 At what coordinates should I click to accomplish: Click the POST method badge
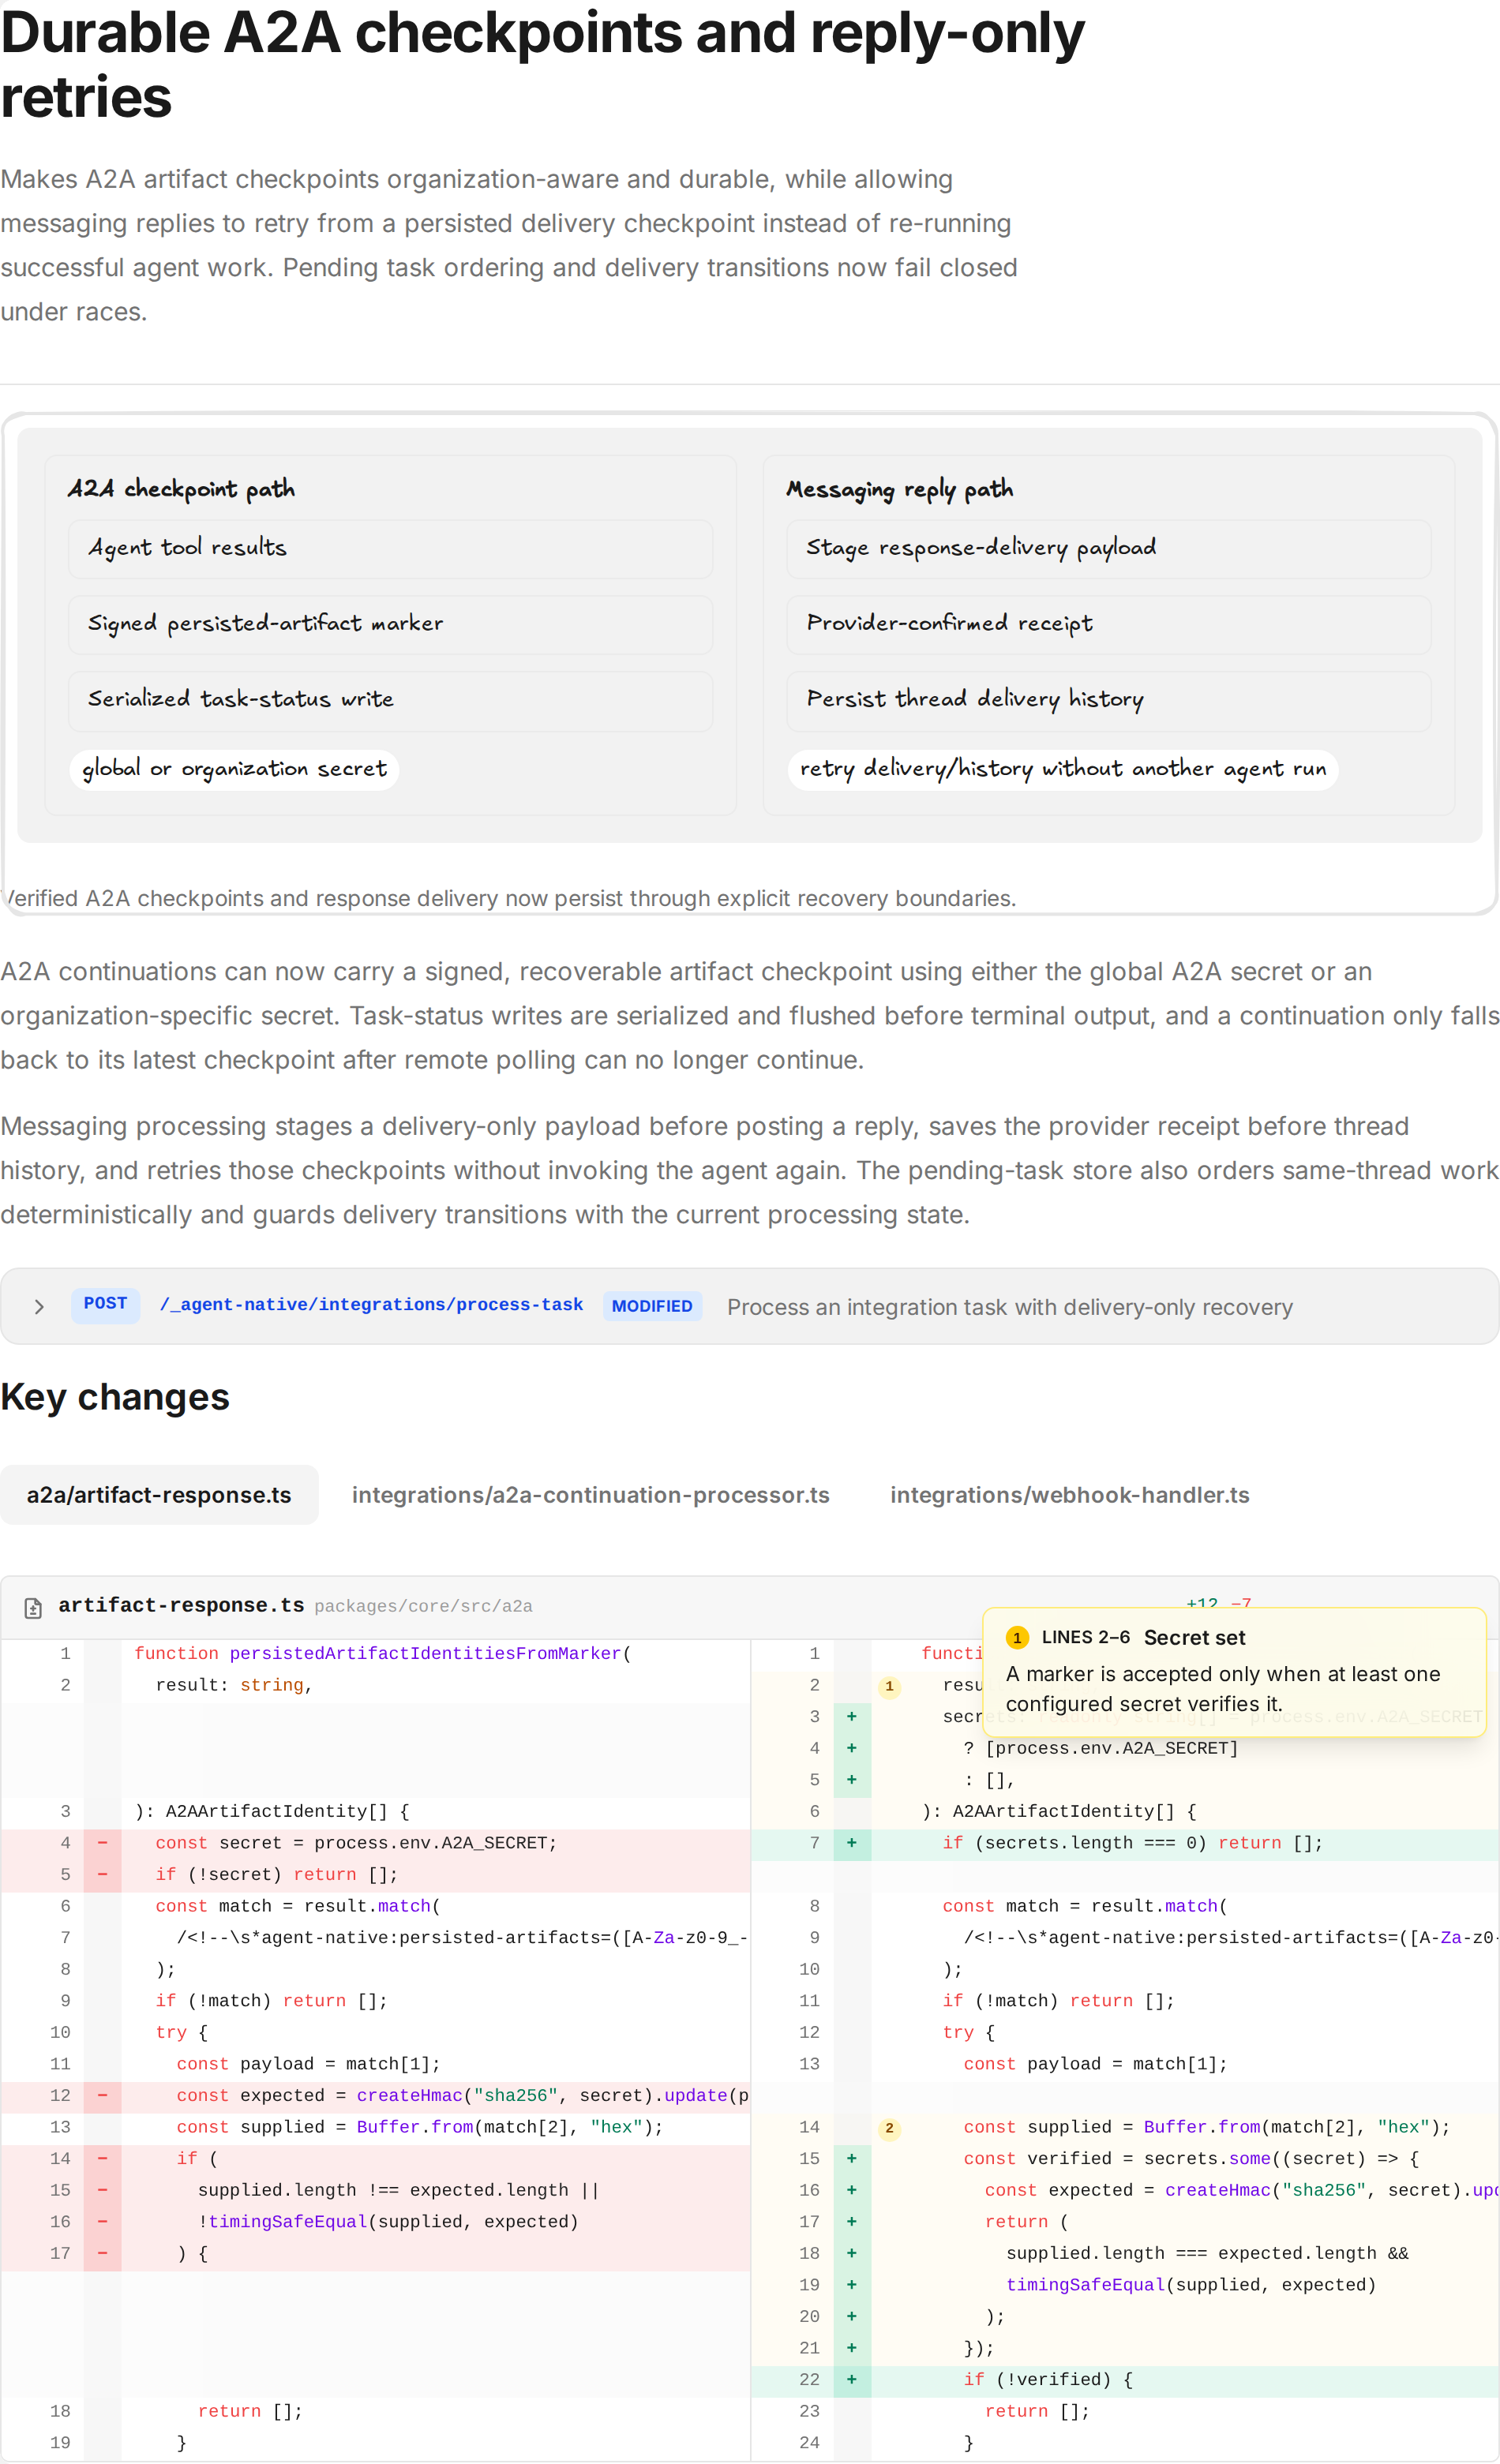pyautogui.click(x=105, y=1304)
